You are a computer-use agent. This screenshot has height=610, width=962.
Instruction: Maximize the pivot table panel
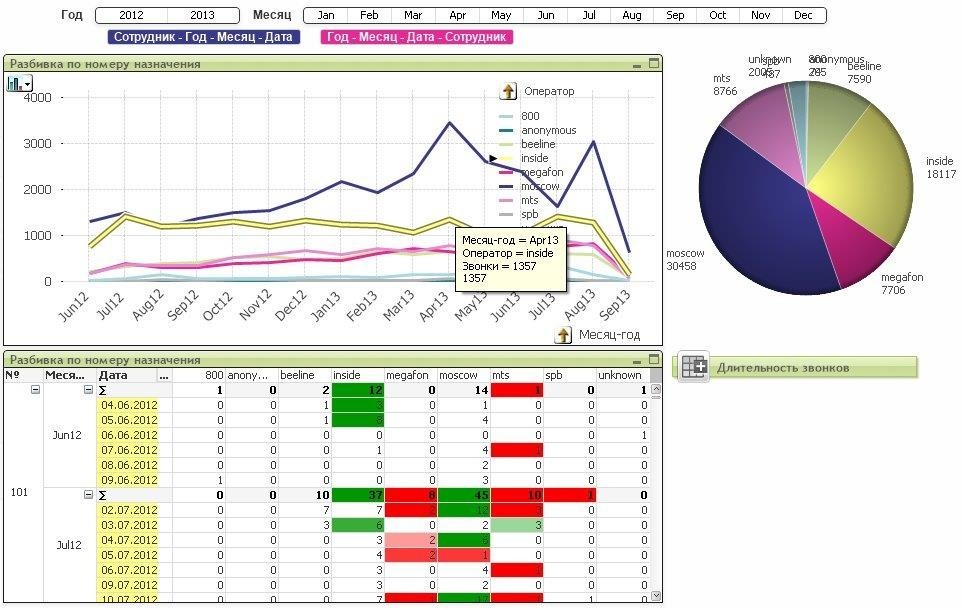pyautogui.click(x=654, y=359)
